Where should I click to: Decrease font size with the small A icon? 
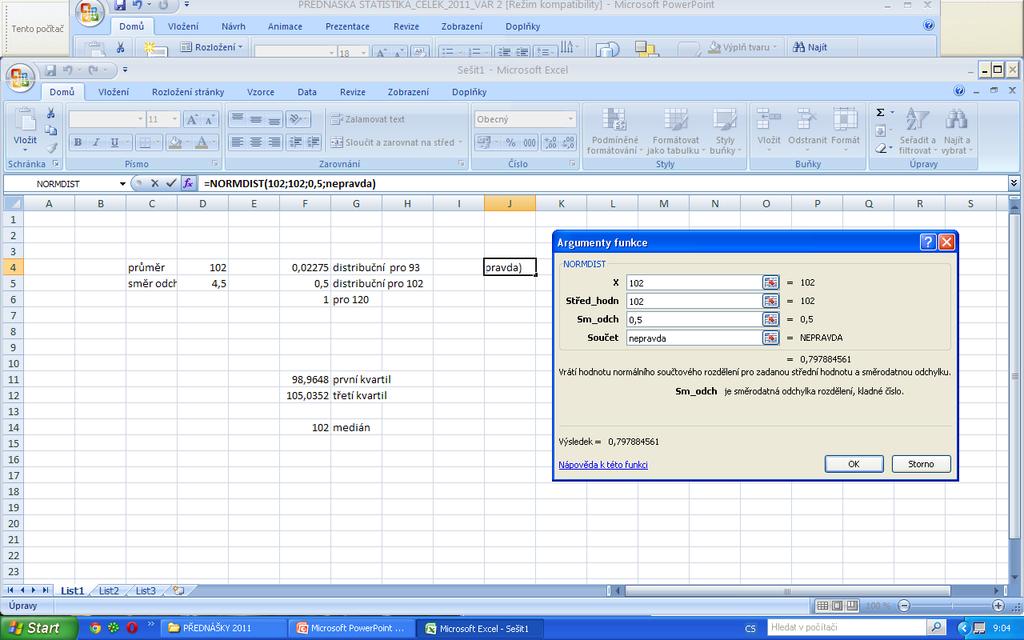click(x=209, y=120)
